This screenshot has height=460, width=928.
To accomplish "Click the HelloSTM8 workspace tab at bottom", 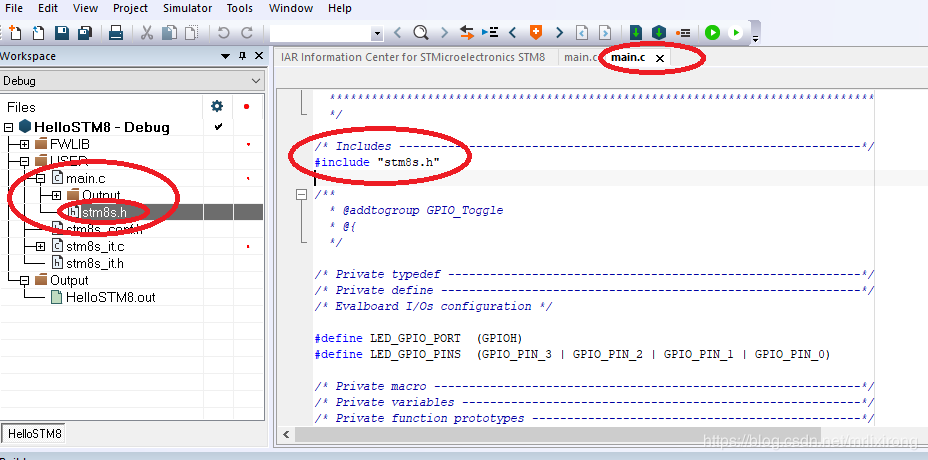I will pyautogui.click(x=35, y=434).
